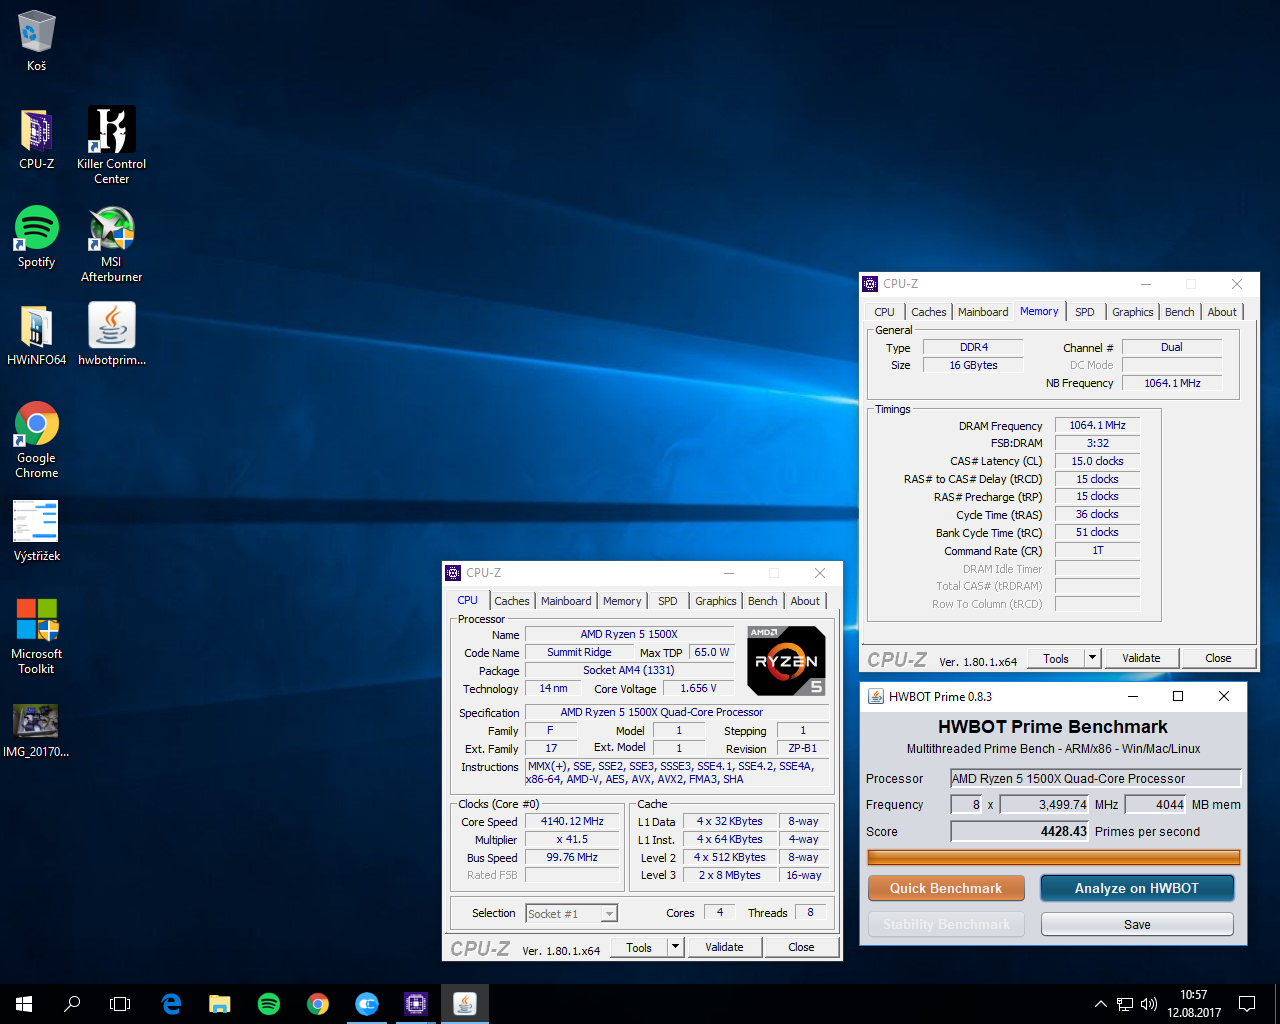Click the orange benchmark progress bar
The height and width of the screenshot is (1024, 1280).
point(1054,857)
